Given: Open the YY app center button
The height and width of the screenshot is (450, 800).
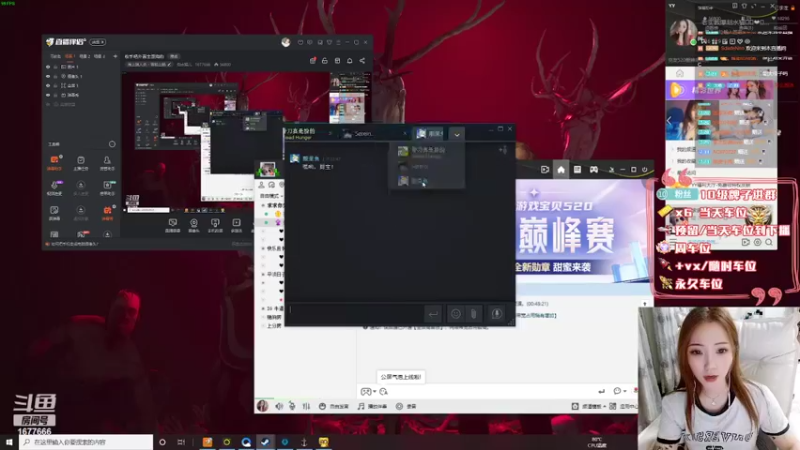Looking at the screenshot, I should coord(623,406).
